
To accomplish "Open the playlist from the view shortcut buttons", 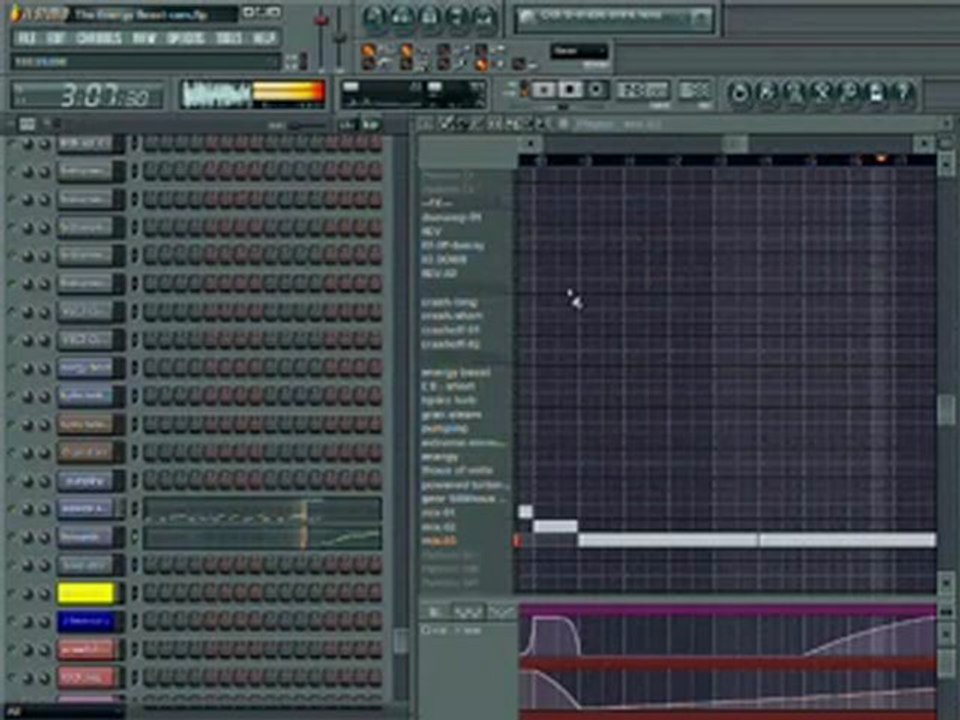I will 372,20.
